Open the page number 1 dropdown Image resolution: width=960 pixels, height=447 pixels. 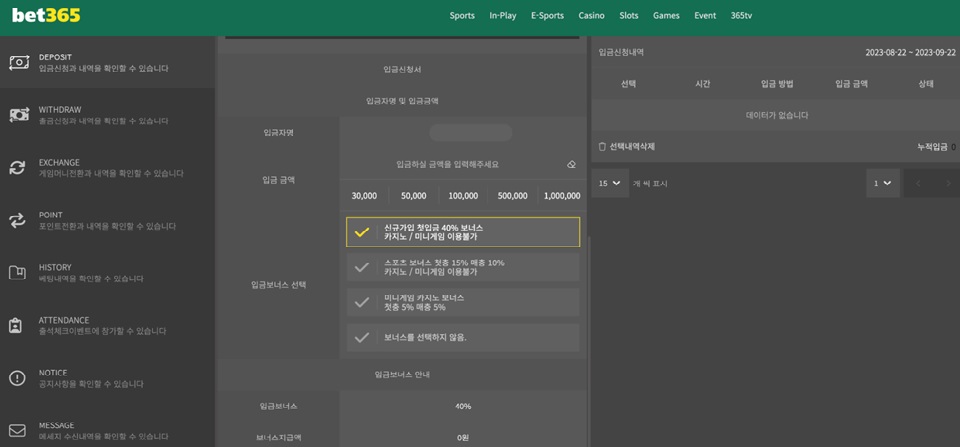click(x=883, y=183)
